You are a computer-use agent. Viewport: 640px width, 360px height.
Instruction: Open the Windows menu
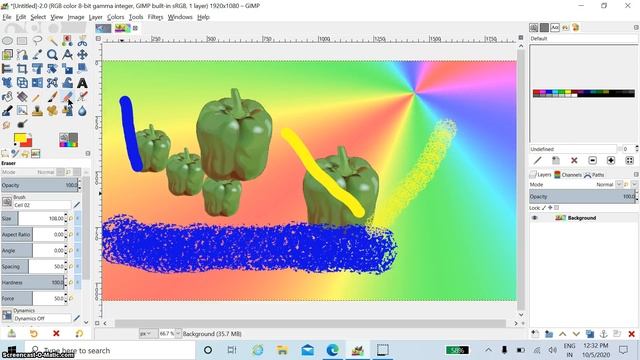click(x=180, y=17)
